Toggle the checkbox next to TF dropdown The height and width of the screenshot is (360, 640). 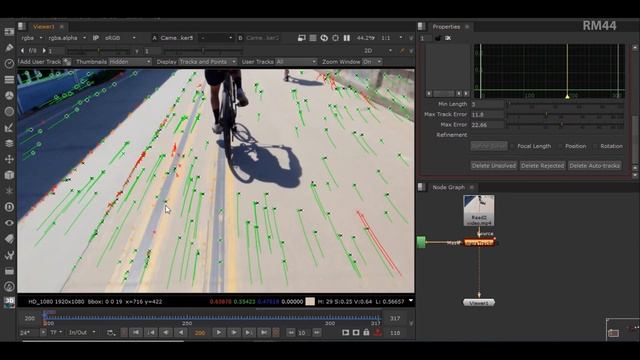pyautogui.click(x=43, y=332)
